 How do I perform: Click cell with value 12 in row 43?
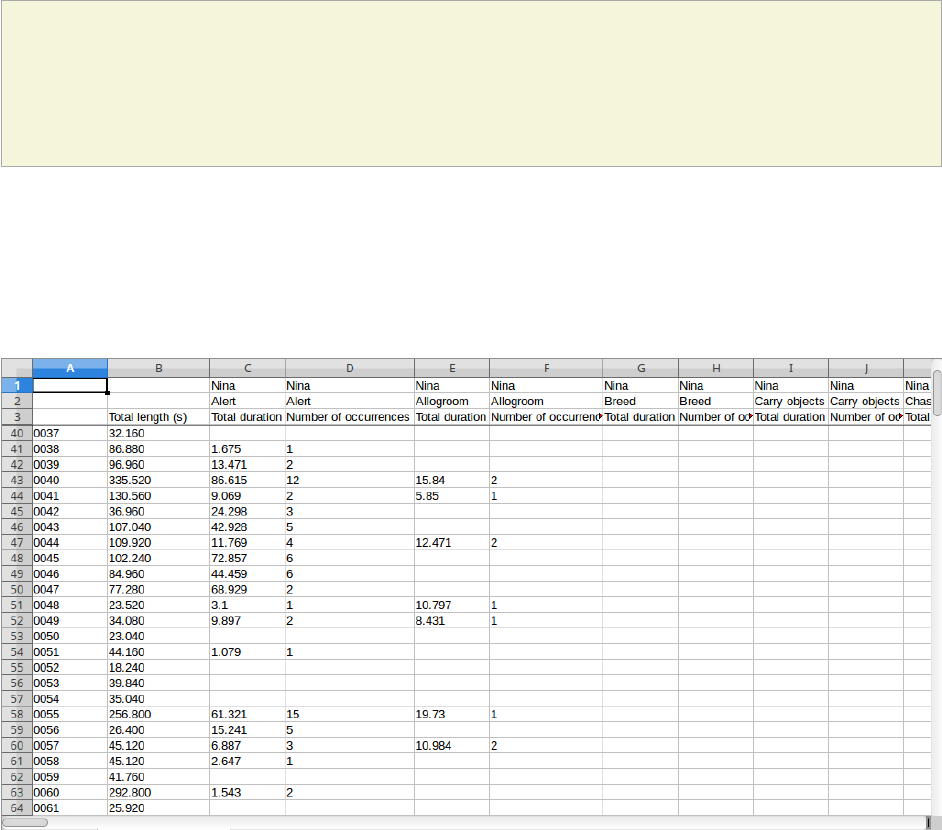pyautogui.click(x=350, y=480)
